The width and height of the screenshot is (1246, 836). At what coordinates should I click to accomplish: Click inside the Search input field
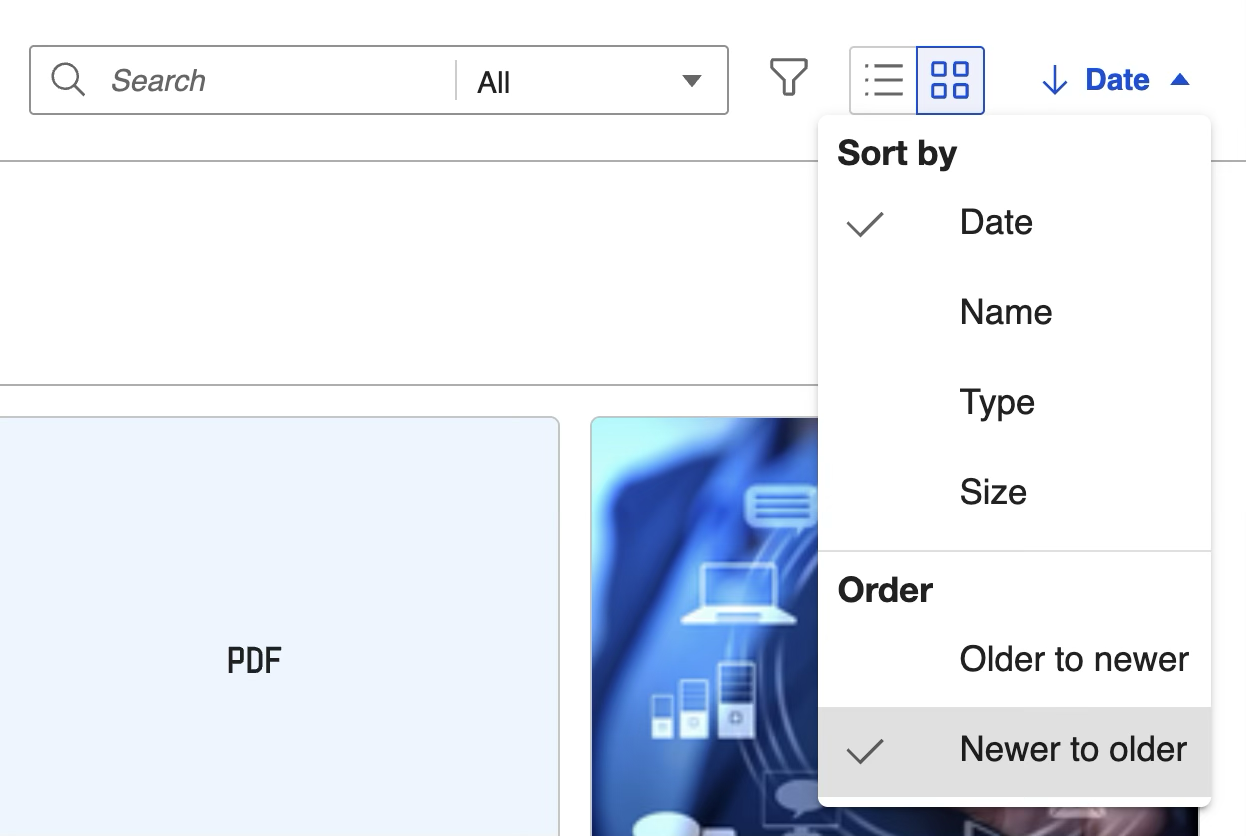tap(250, 80)
